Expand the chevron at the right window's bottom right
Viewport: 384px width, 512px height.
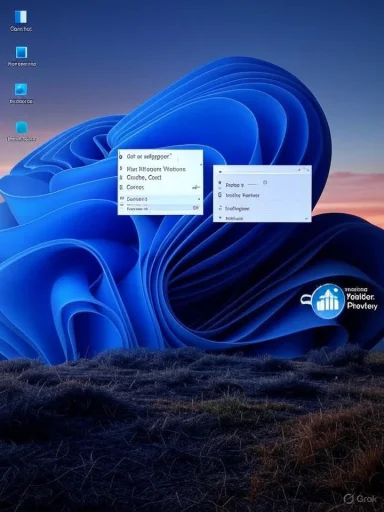pos(306,219)
